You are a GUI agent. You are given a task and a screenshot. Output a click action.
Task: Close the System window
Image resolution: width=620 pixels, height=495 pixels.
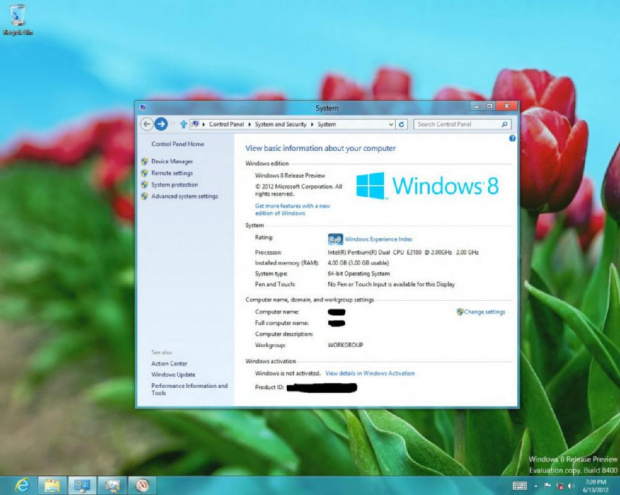507,106
